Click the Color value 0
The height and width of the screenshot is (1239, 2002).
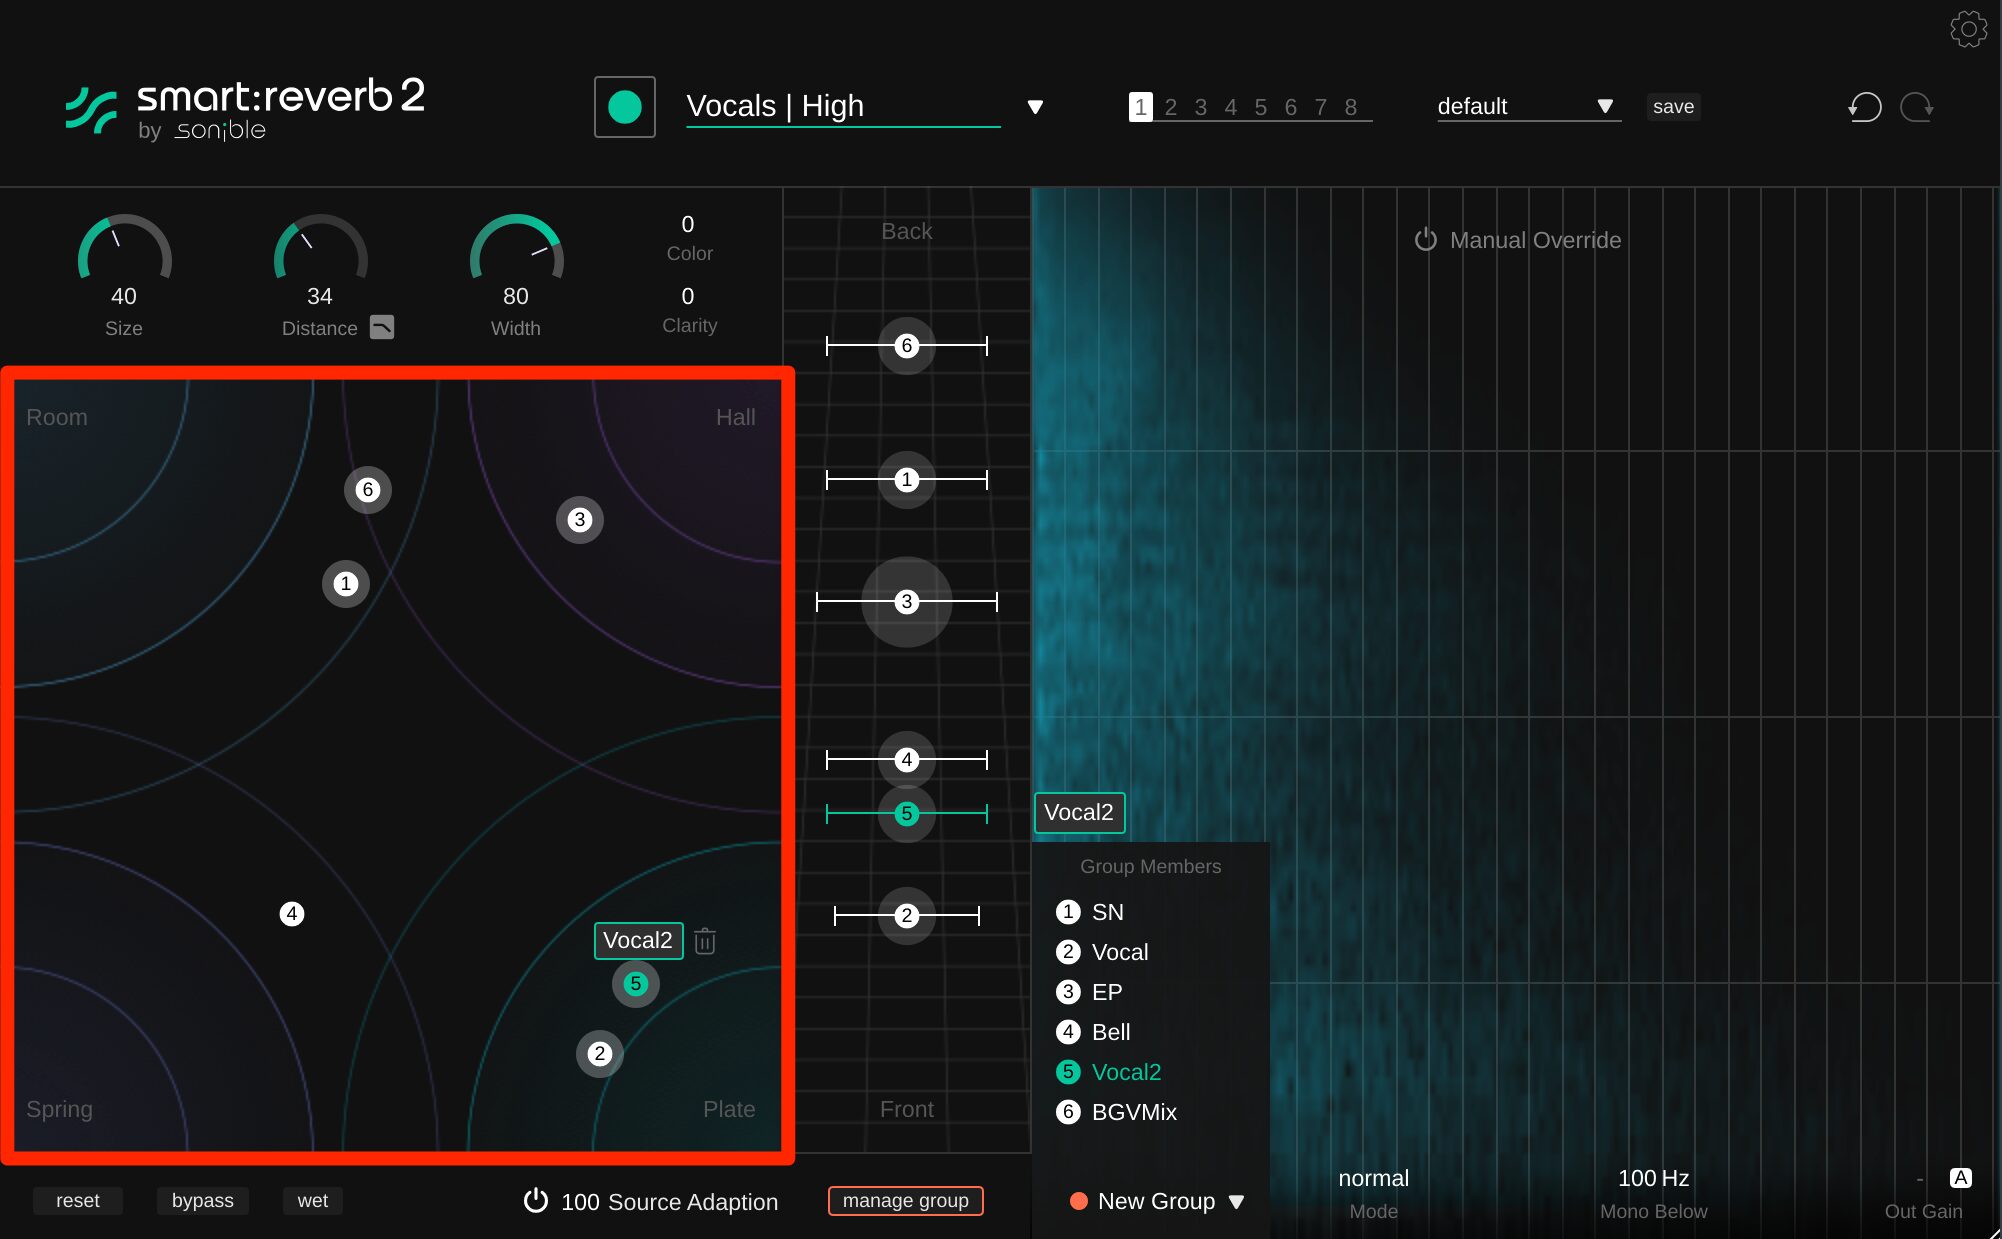[688, 224]
